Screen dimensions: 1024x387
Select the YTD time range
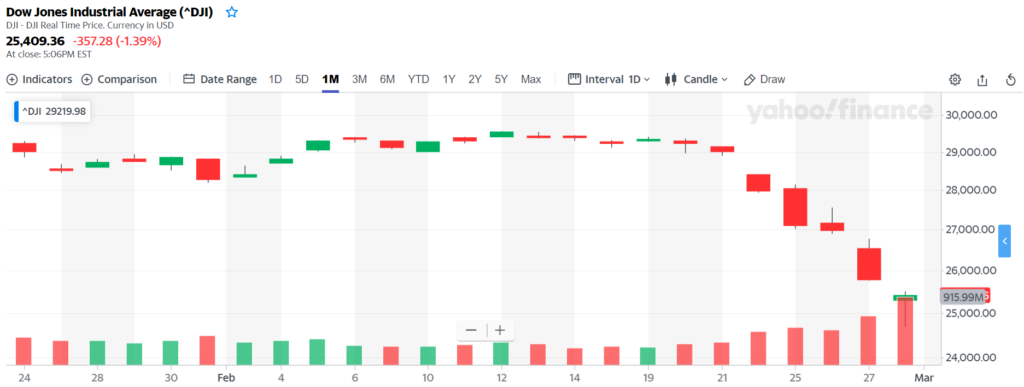[x=419, y=80]
